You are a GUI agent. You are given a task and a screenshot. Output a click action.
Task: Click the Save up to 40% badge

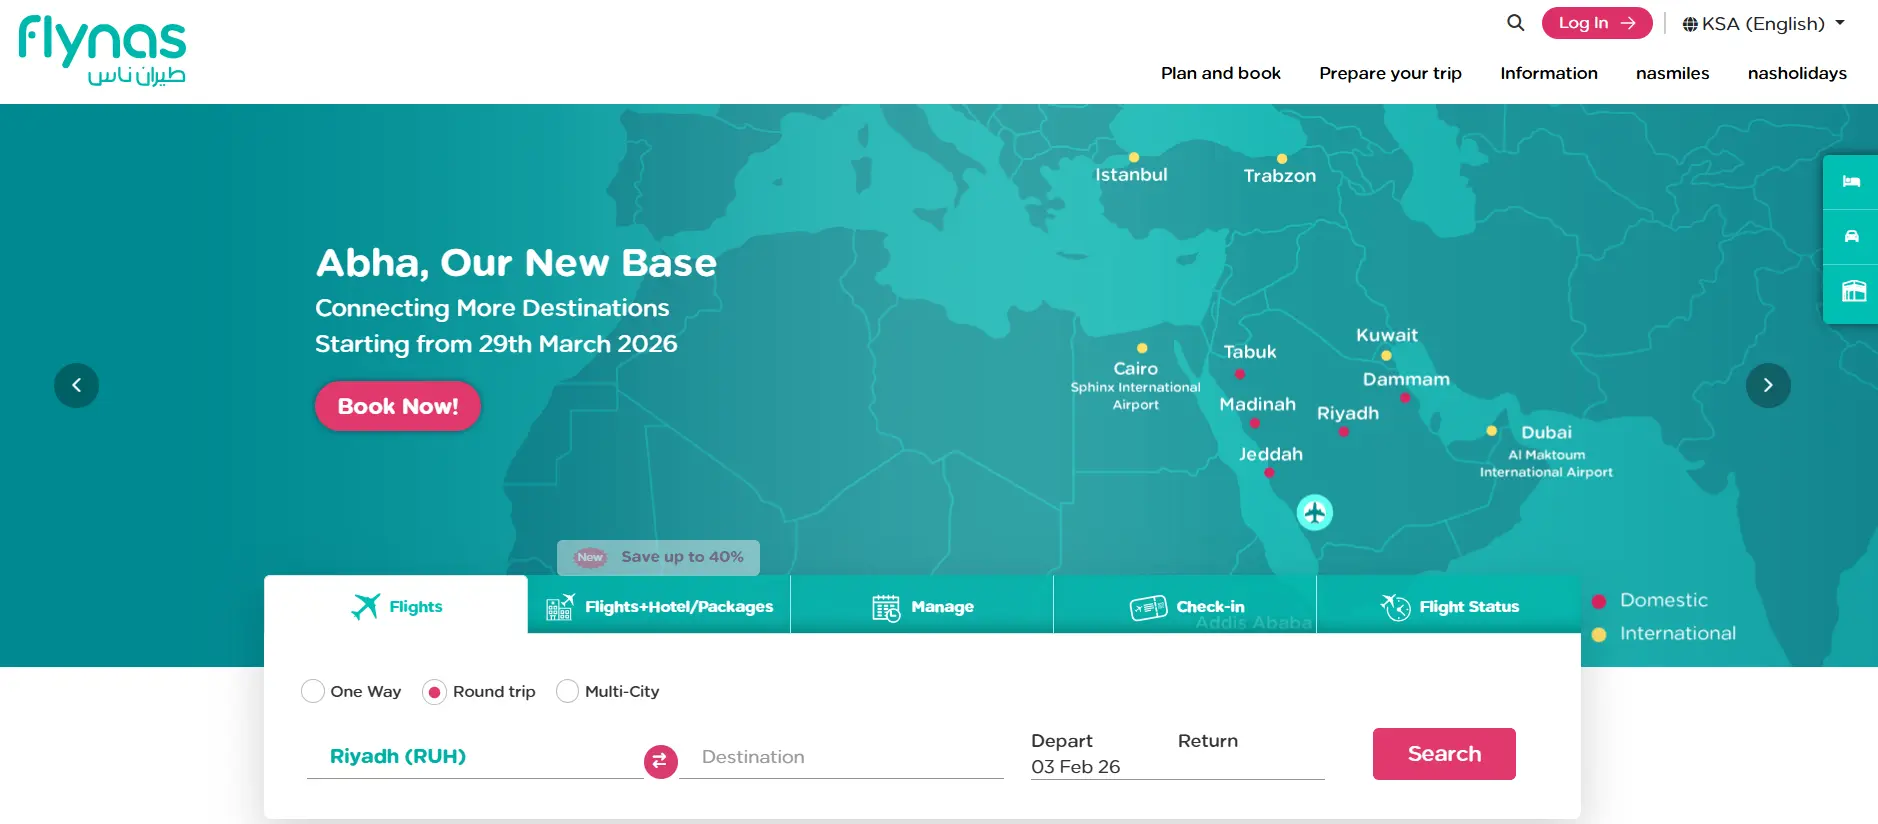(658, 557)
